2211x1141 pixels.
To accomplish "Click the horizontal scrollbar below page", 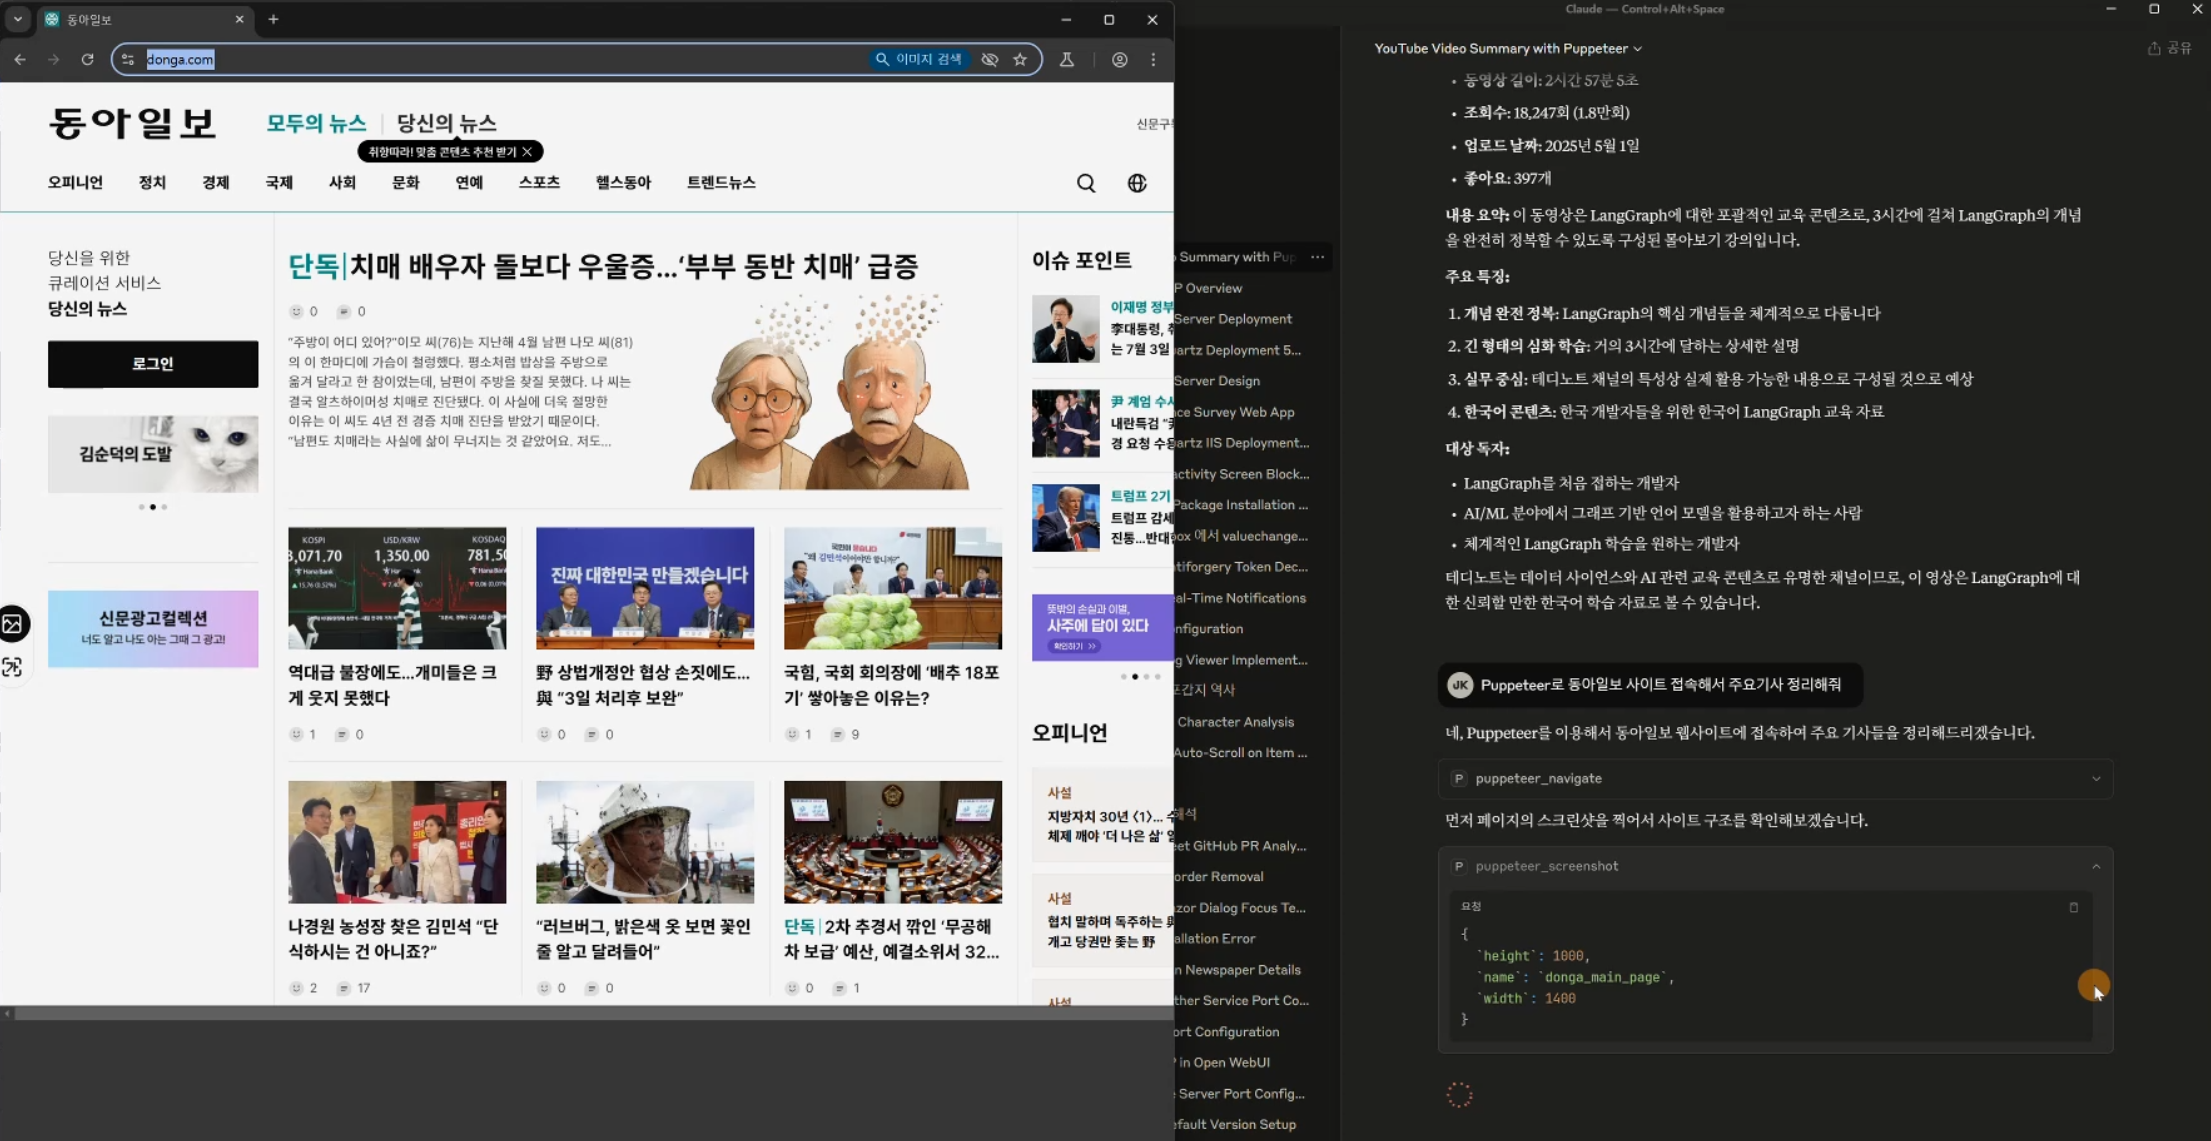I will tap(590, 1014).
